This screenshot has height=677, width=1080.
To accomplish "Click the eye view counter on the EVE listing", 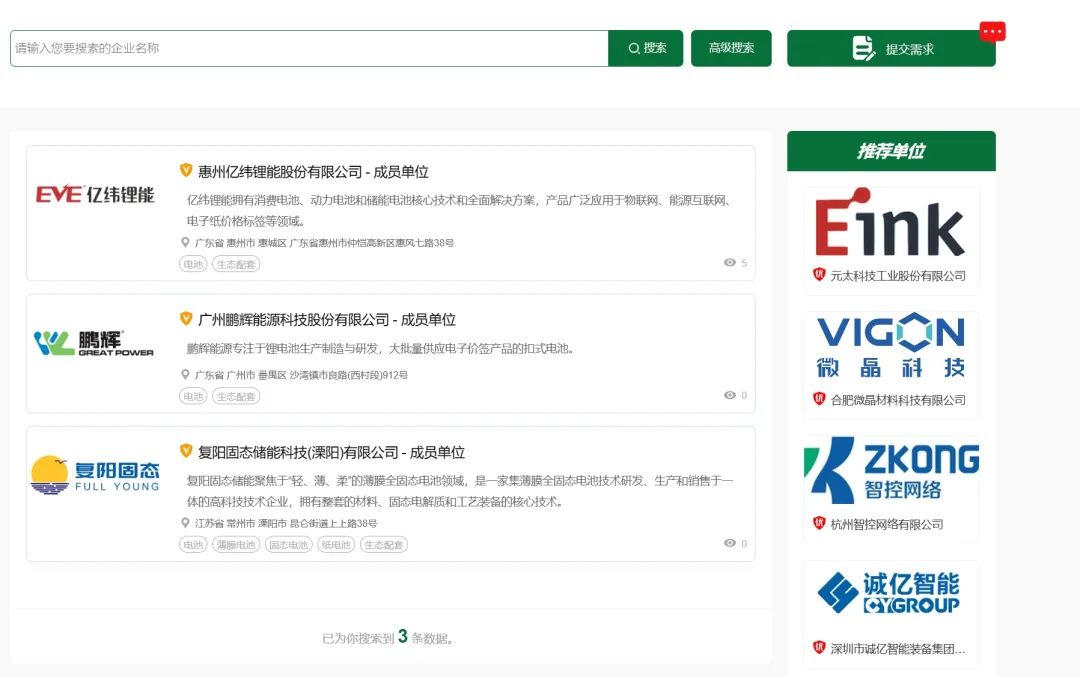I will (x=732, y=263).
